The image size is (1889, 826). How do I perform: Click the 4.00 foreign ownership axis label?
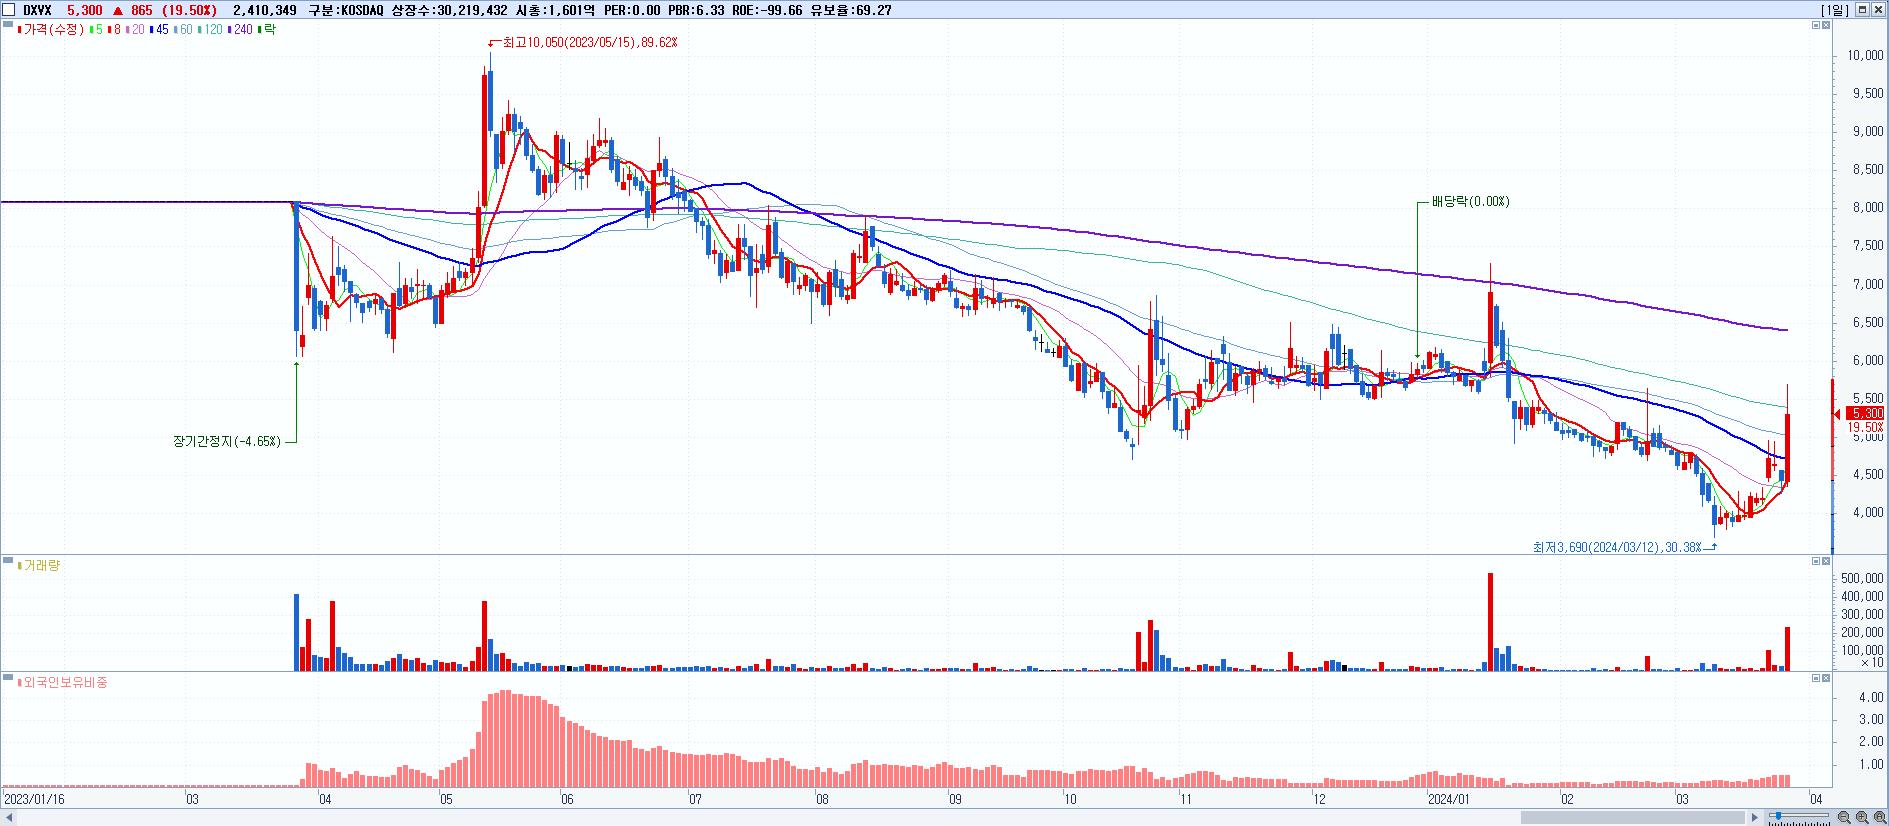point(1871,697)
